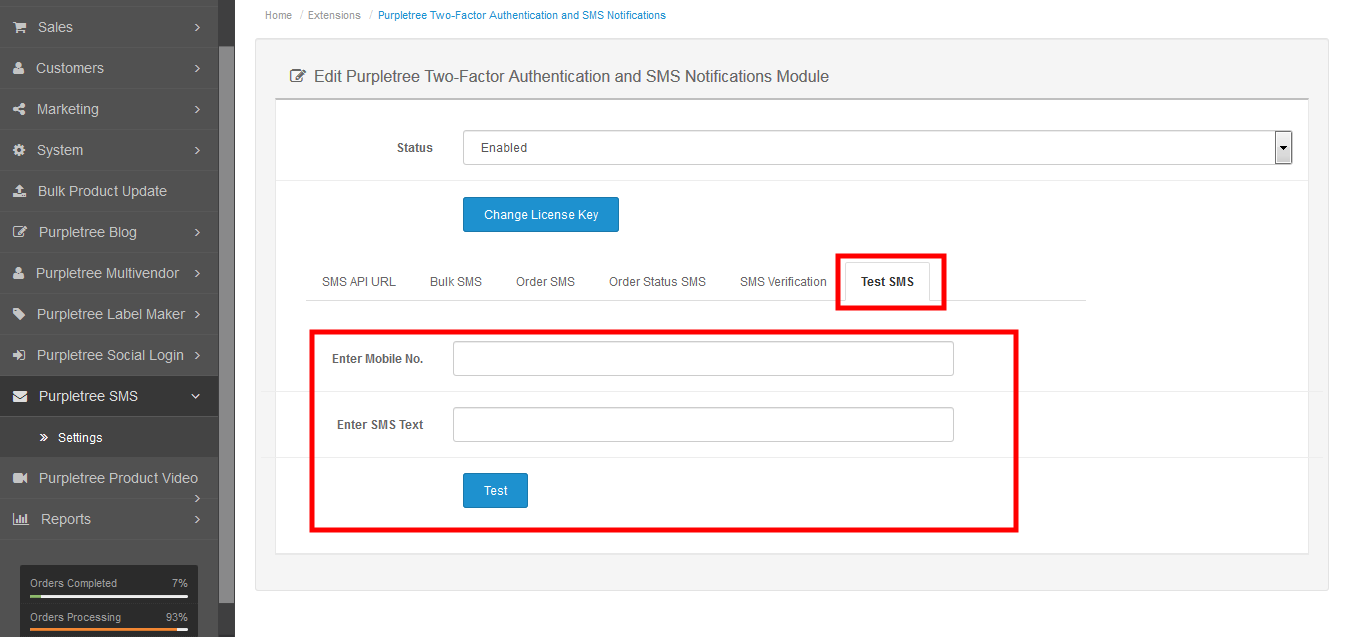Click the double-arrow icon before Settings
The image size is (1349, 637).
[x=44, y=438]
